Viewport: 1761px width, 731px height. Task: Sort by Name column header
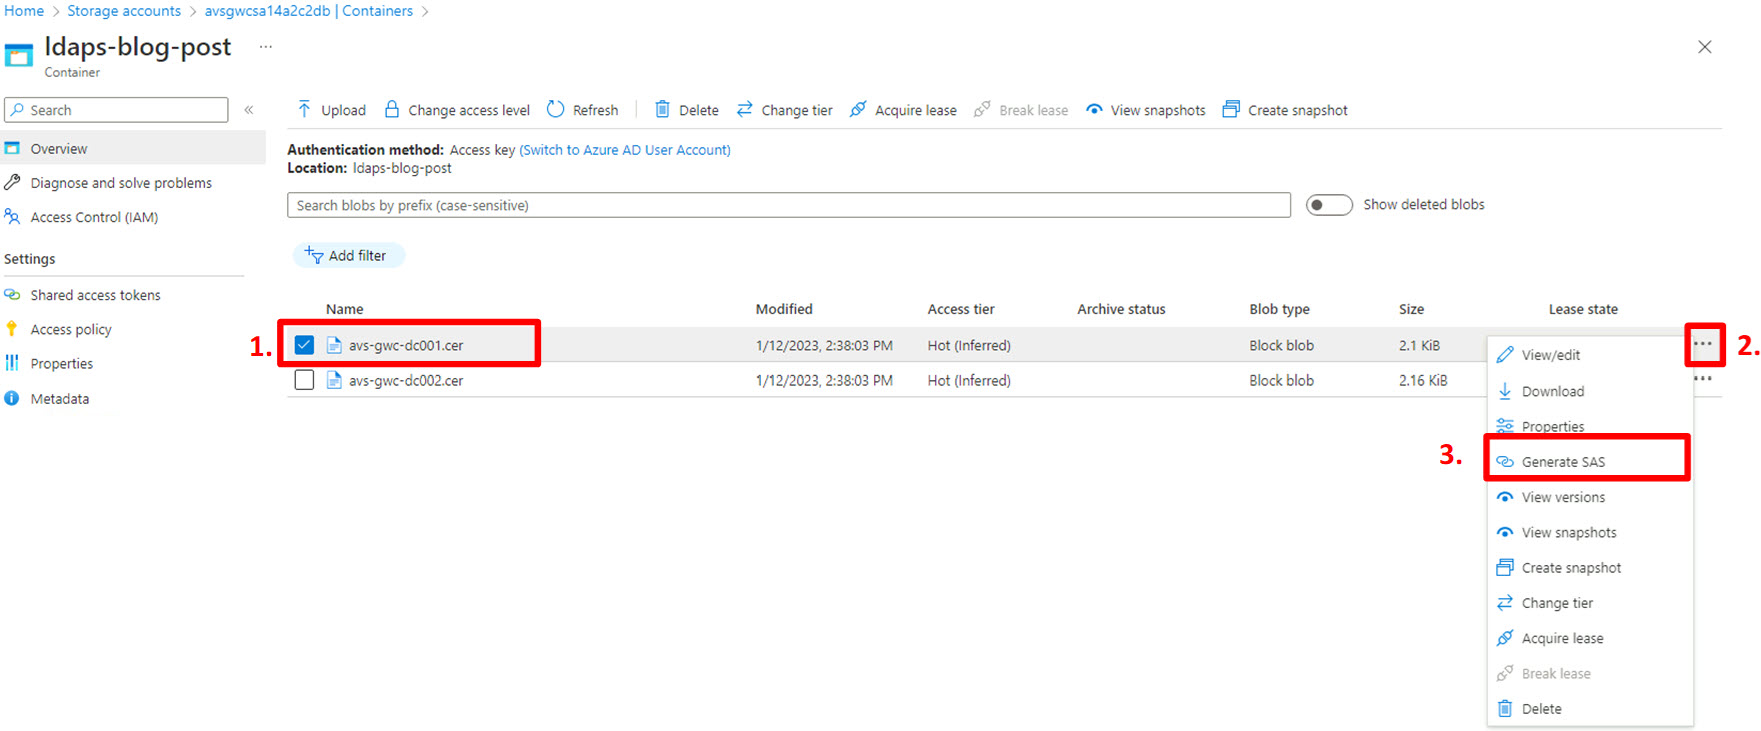point(345,309)
